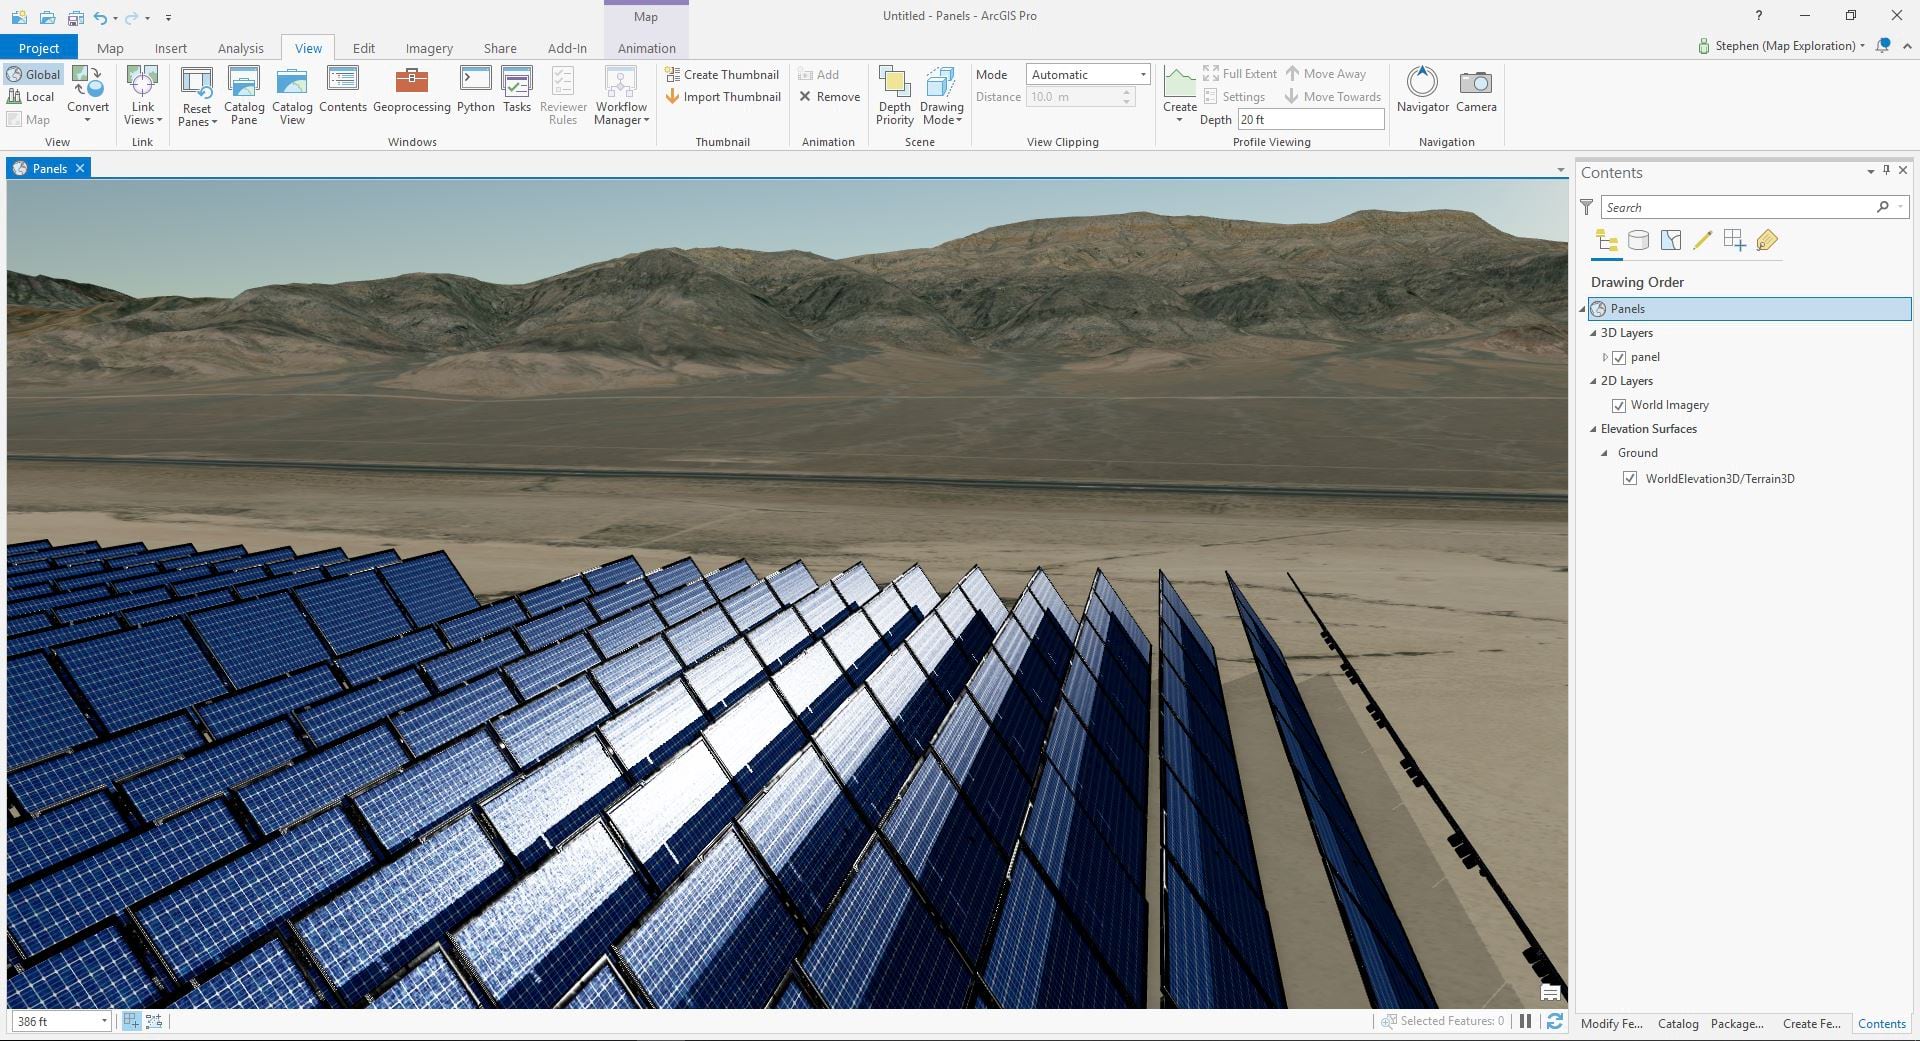Pause drawing in the scene view

tap(1525, 1021)
